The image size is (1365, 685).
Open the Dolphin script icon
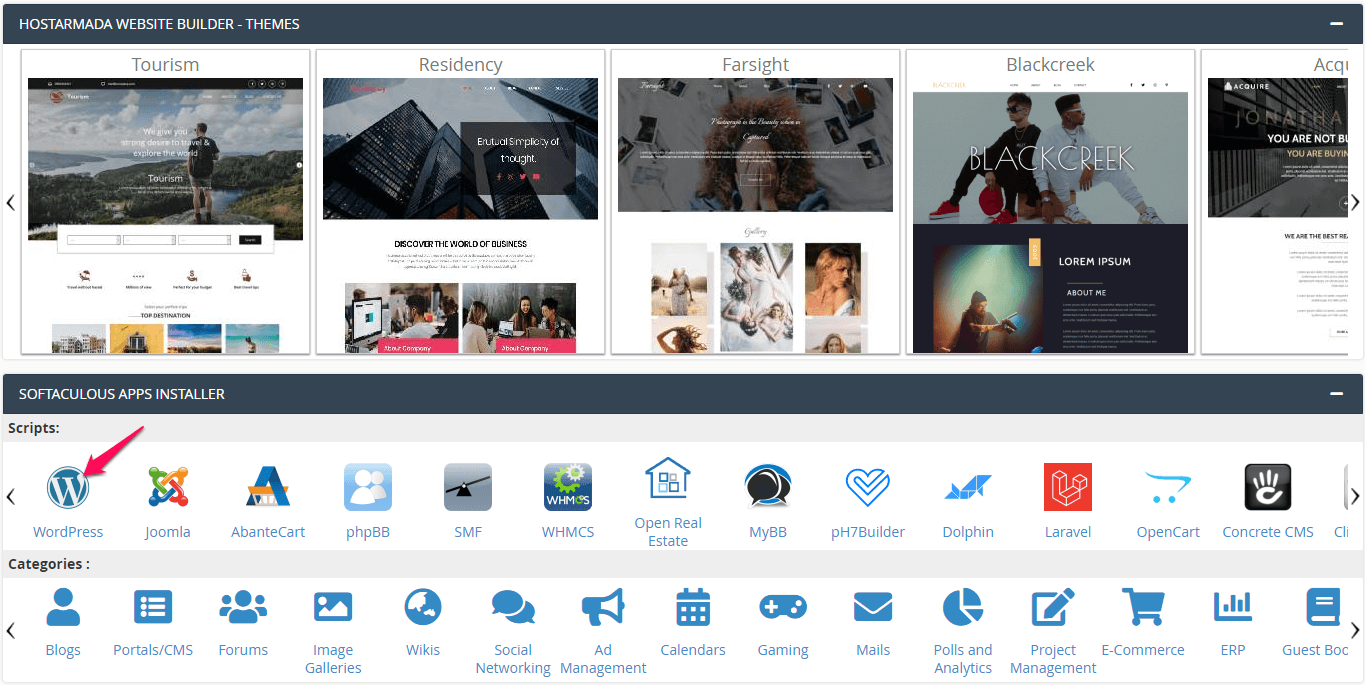968,487
